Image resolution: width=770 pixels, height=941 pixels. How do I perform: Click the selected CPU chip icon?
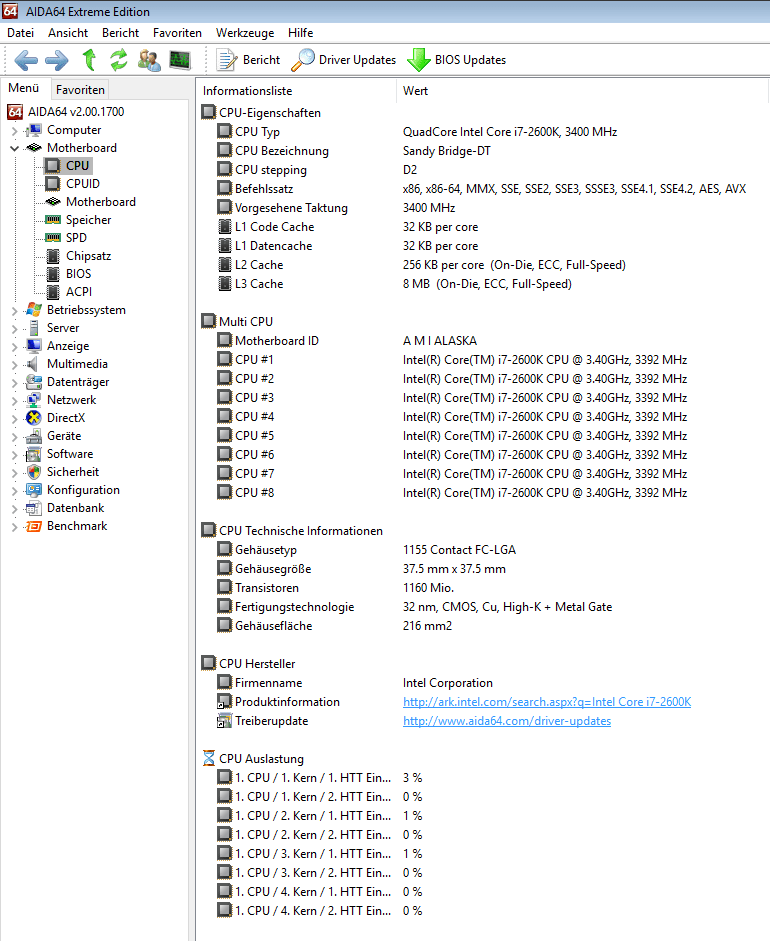coord(53,166)
